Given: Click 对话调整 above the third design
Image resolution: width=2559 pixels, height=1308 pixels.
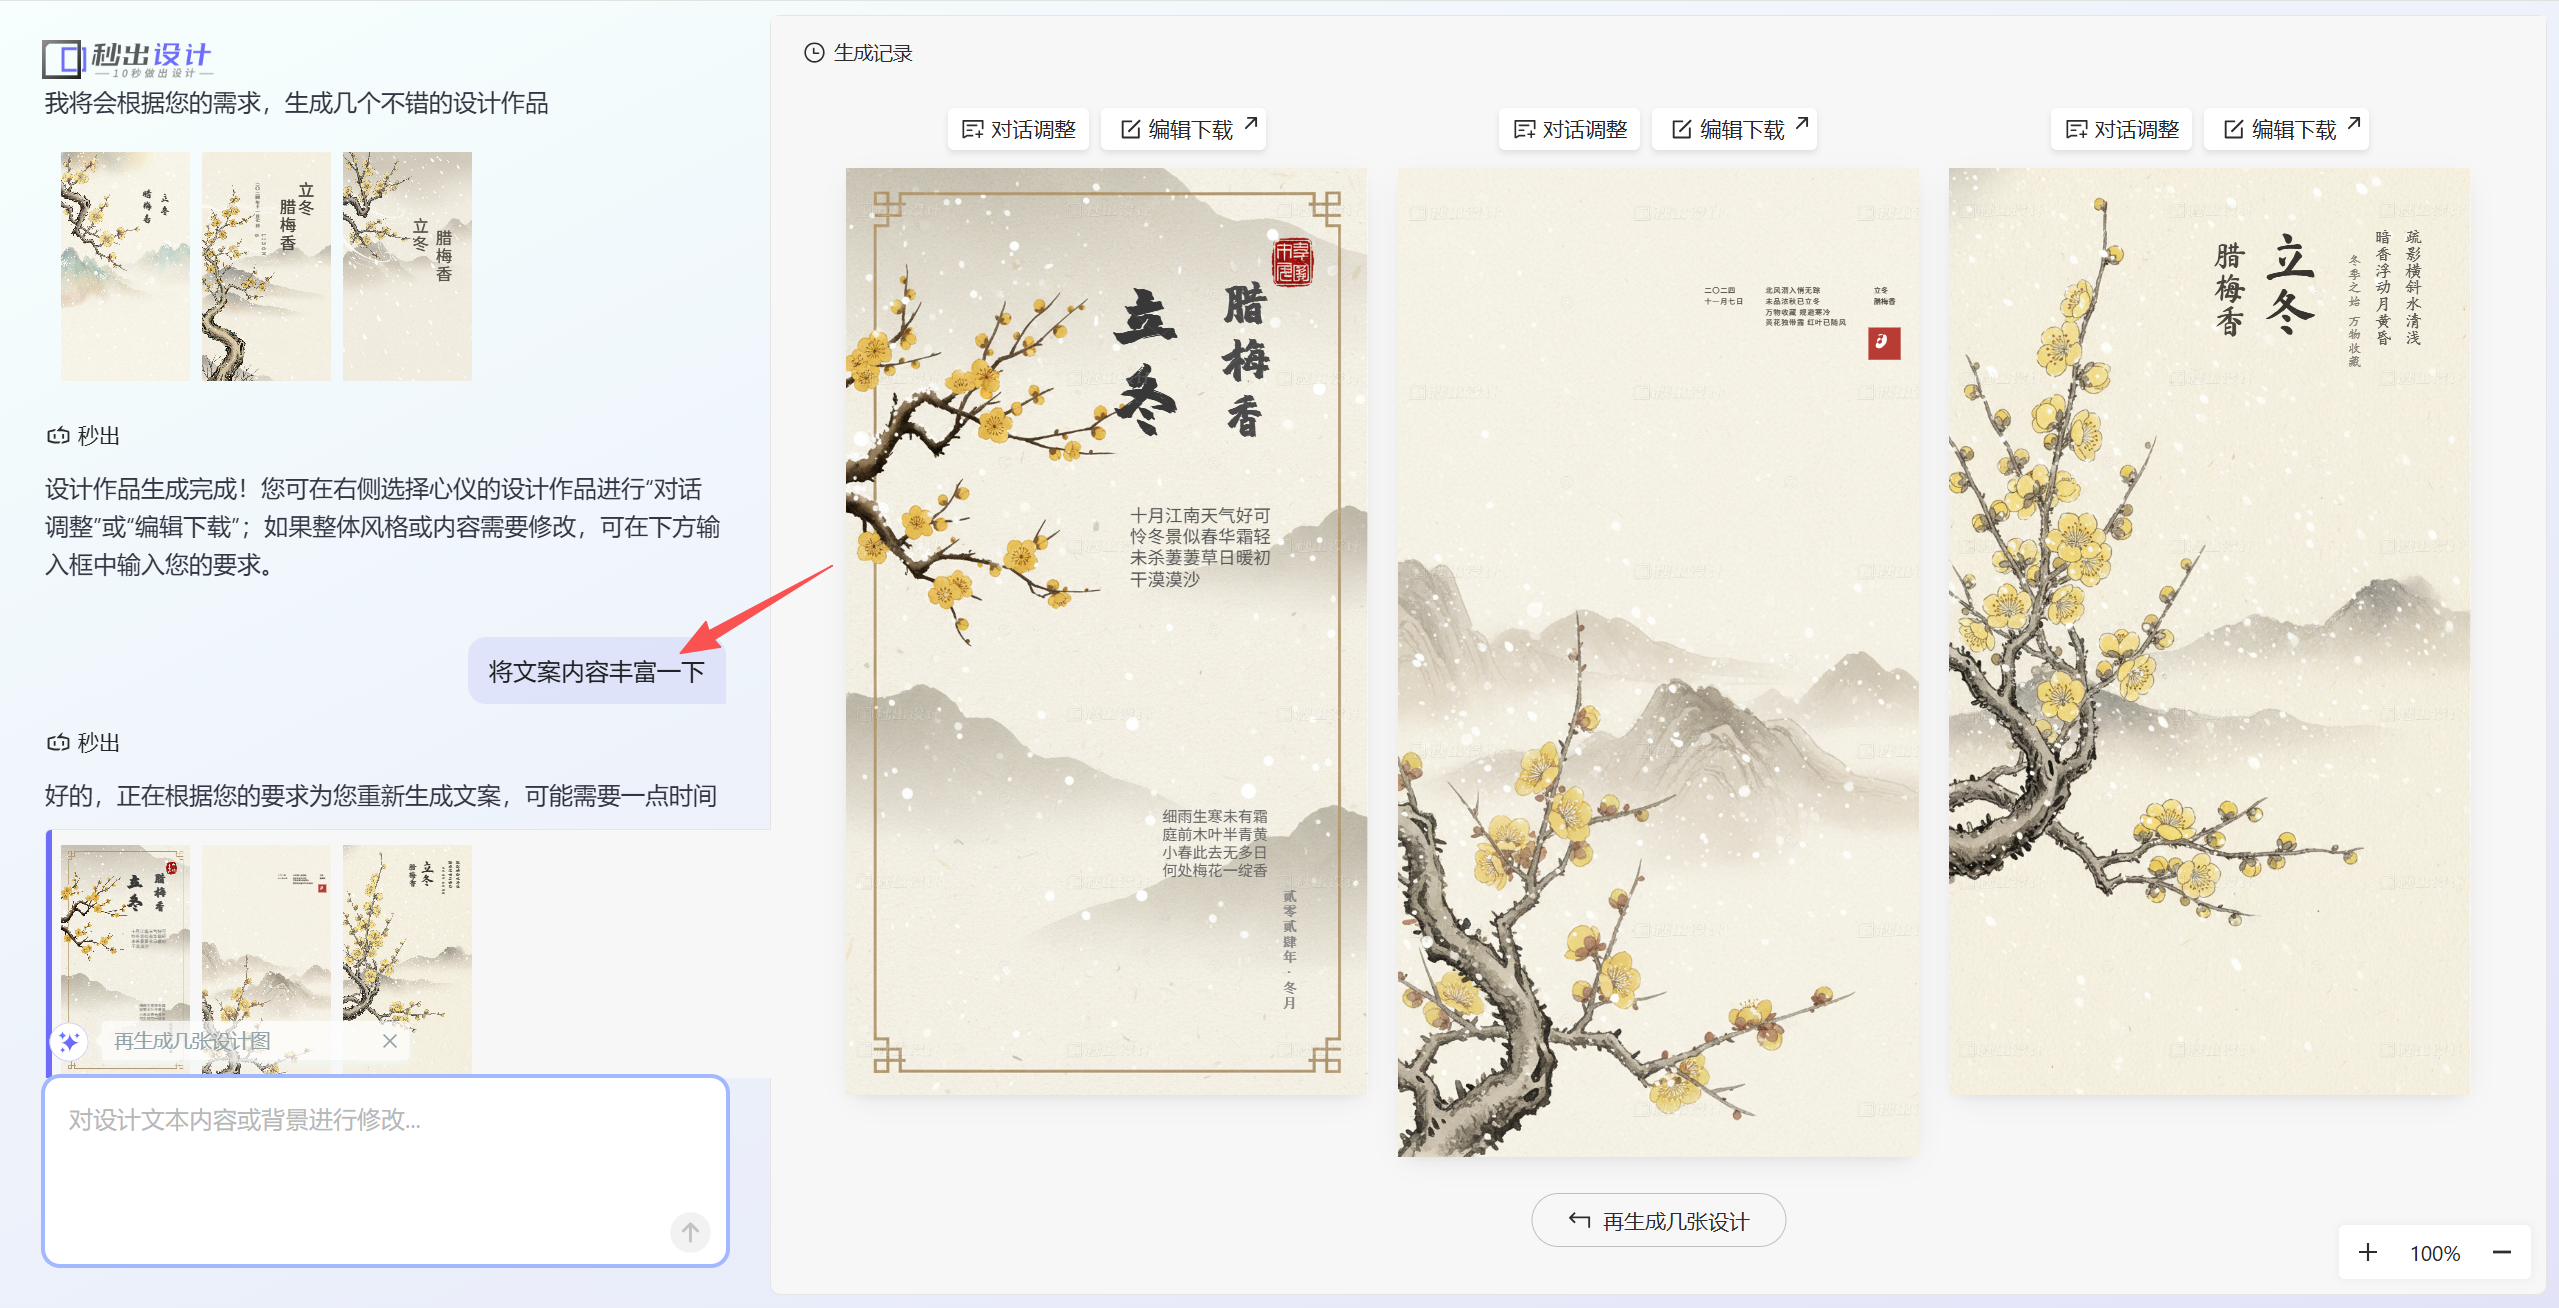Looking at the screenshot, I should (2121, 129).
